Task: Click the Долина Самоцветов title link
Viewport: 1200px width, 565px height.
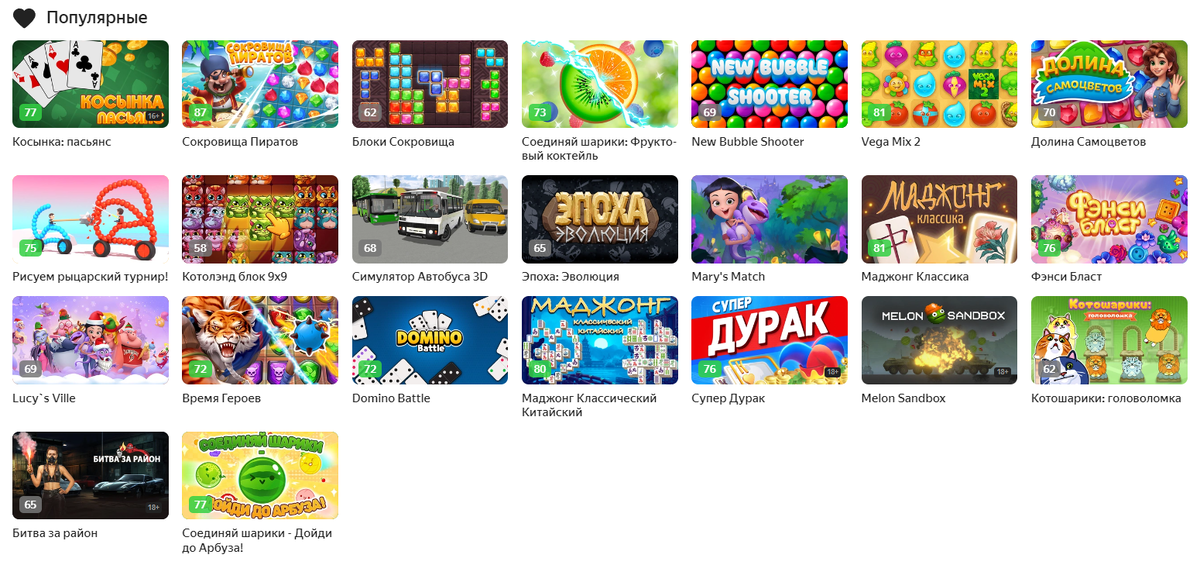Action: 1088,142
